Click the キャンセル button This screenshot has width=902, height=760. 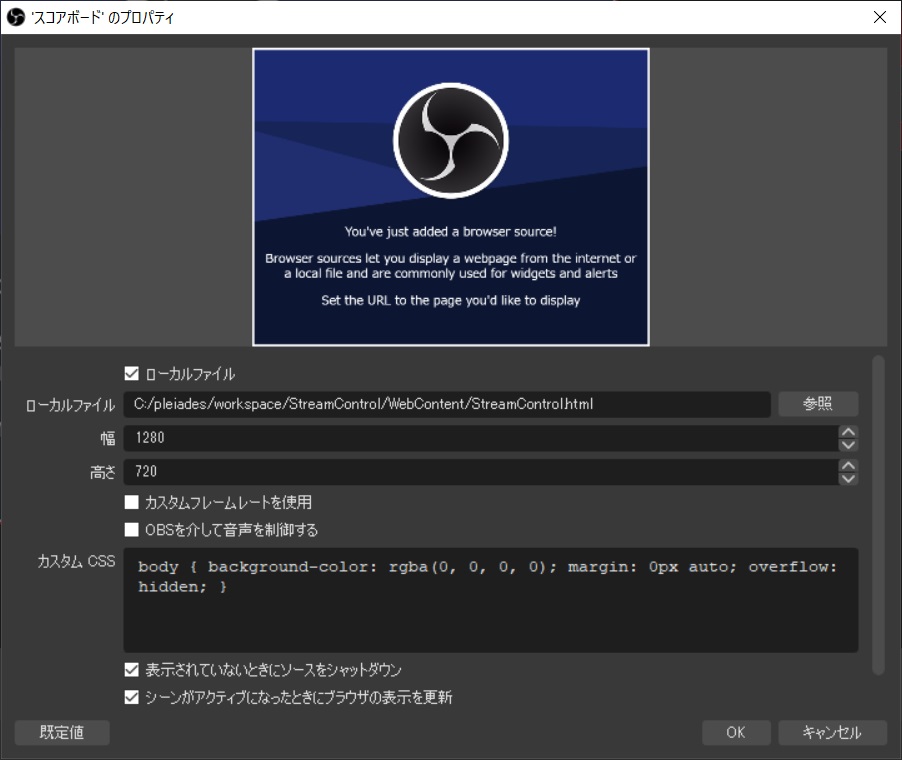click(832, 732)
